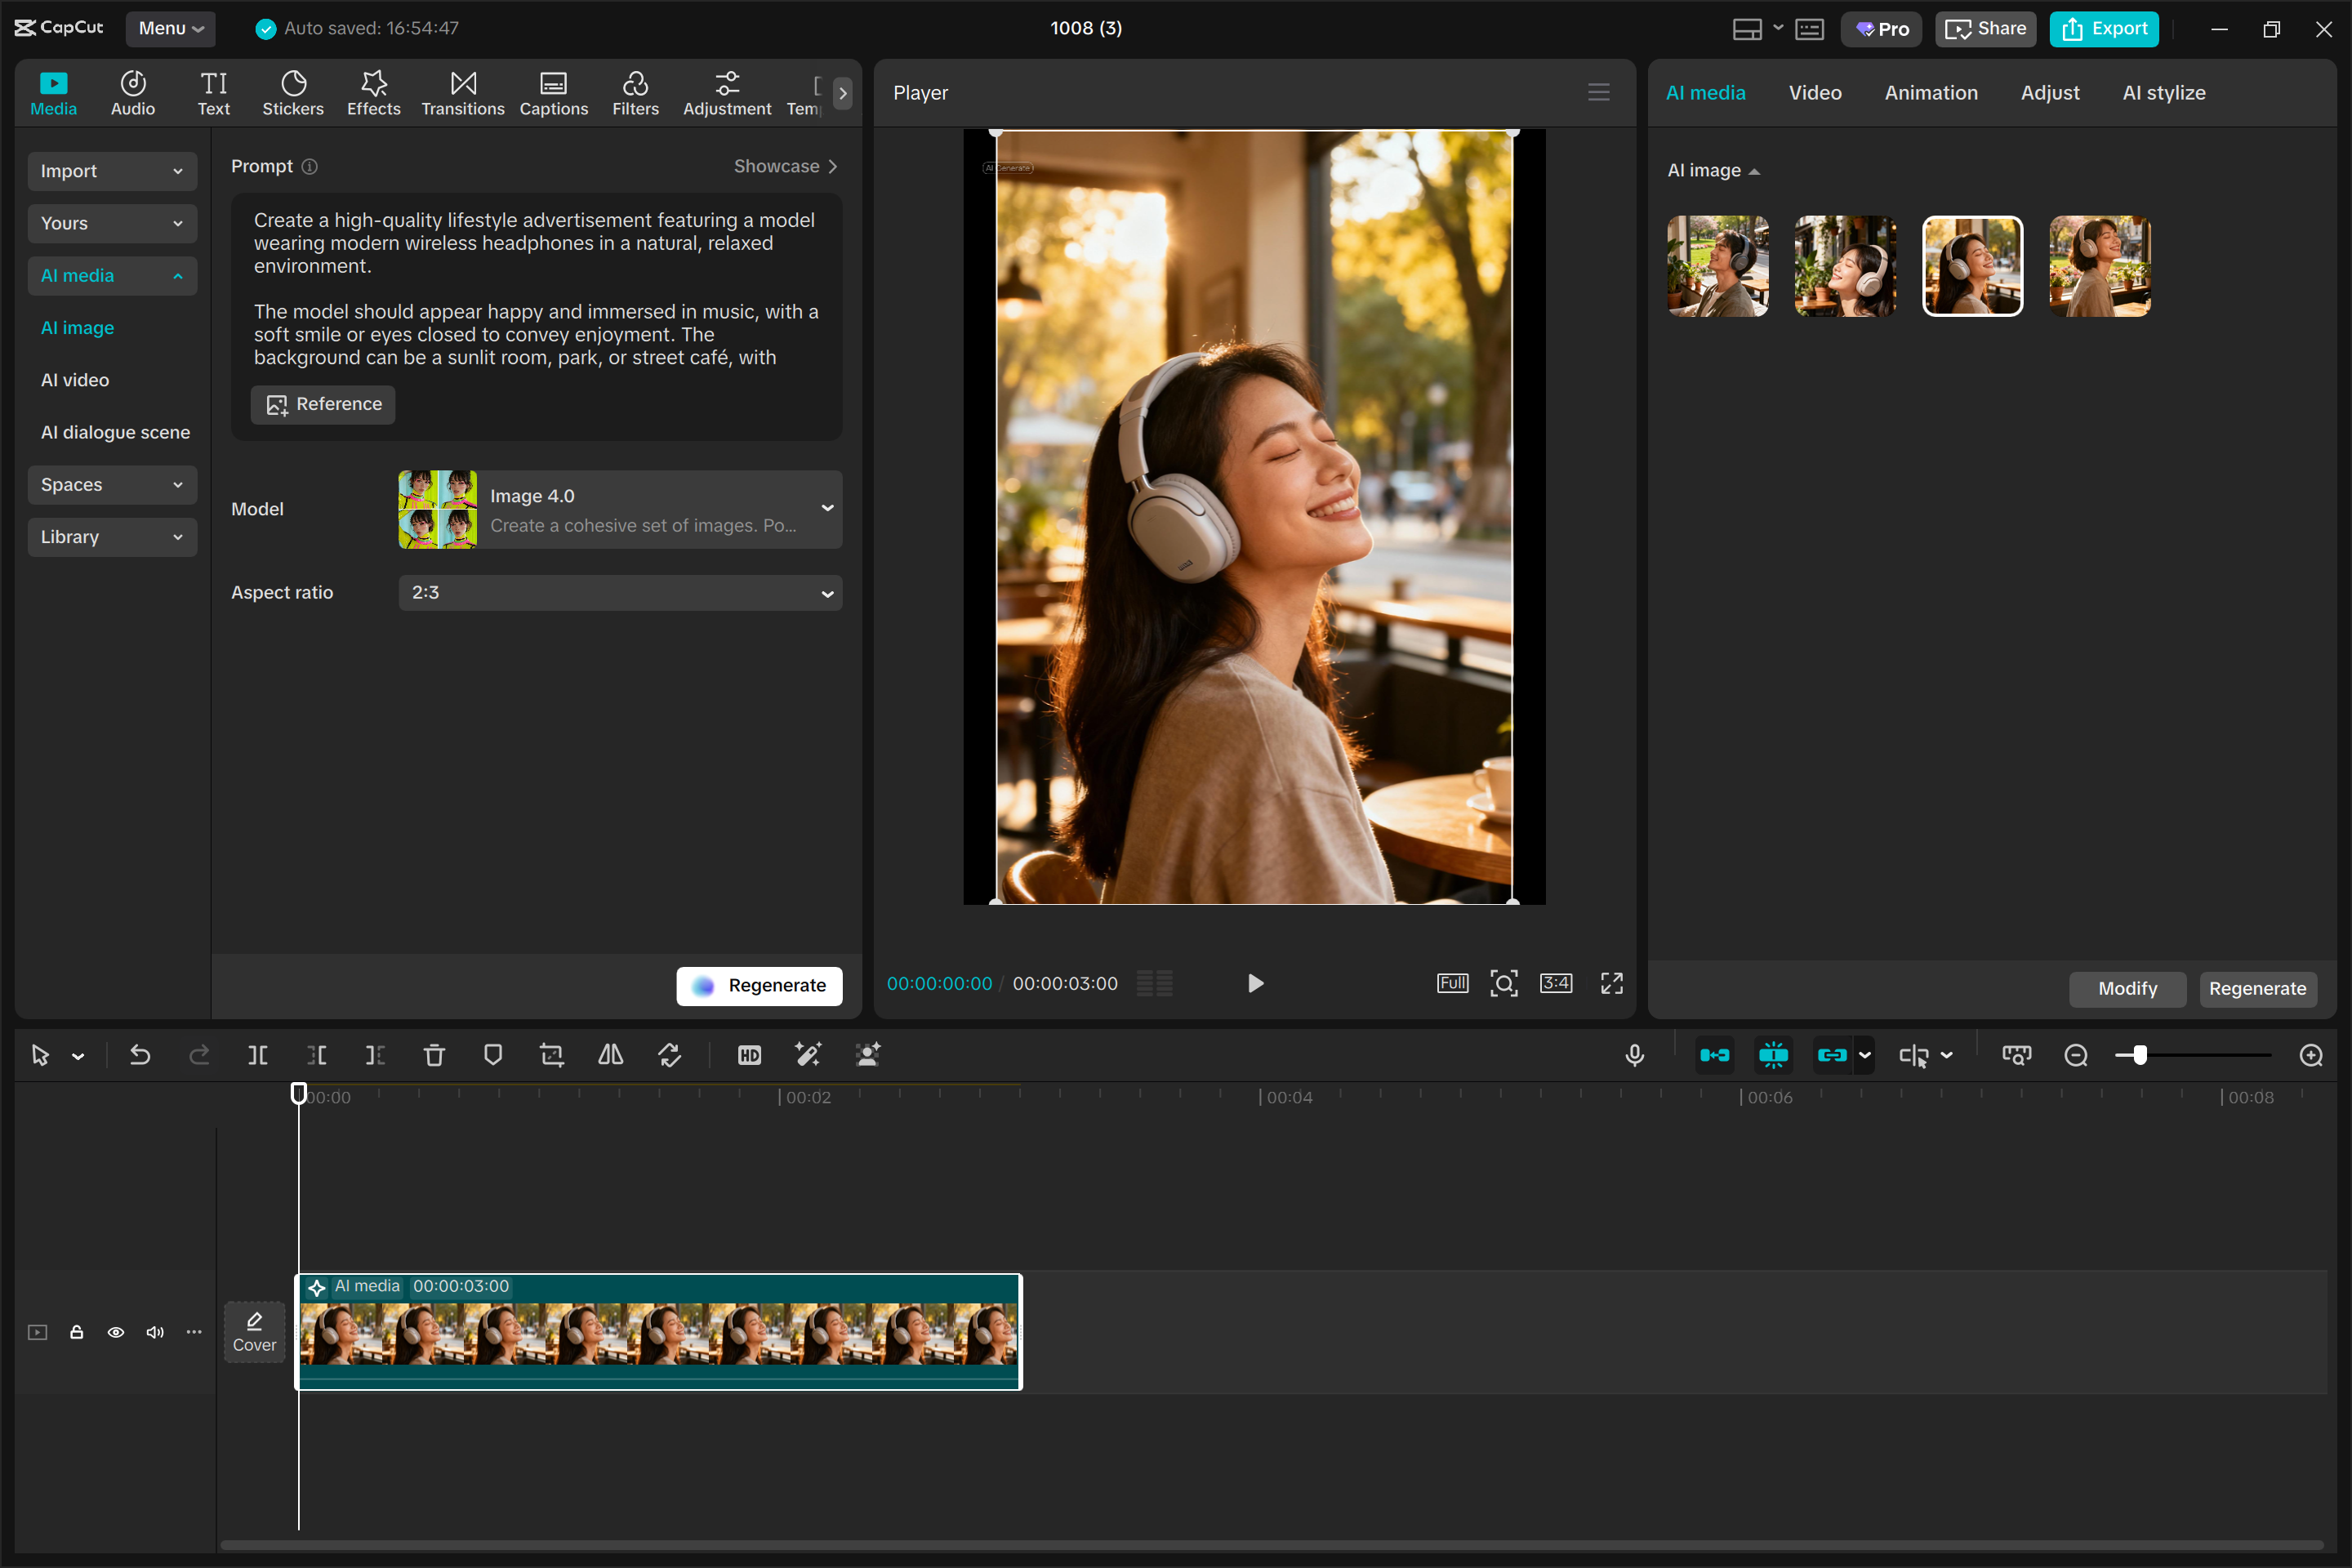Select the Split tool in the timeline toolbar
This screenshot has width=2352, height=1568.
coord(257,1055)
